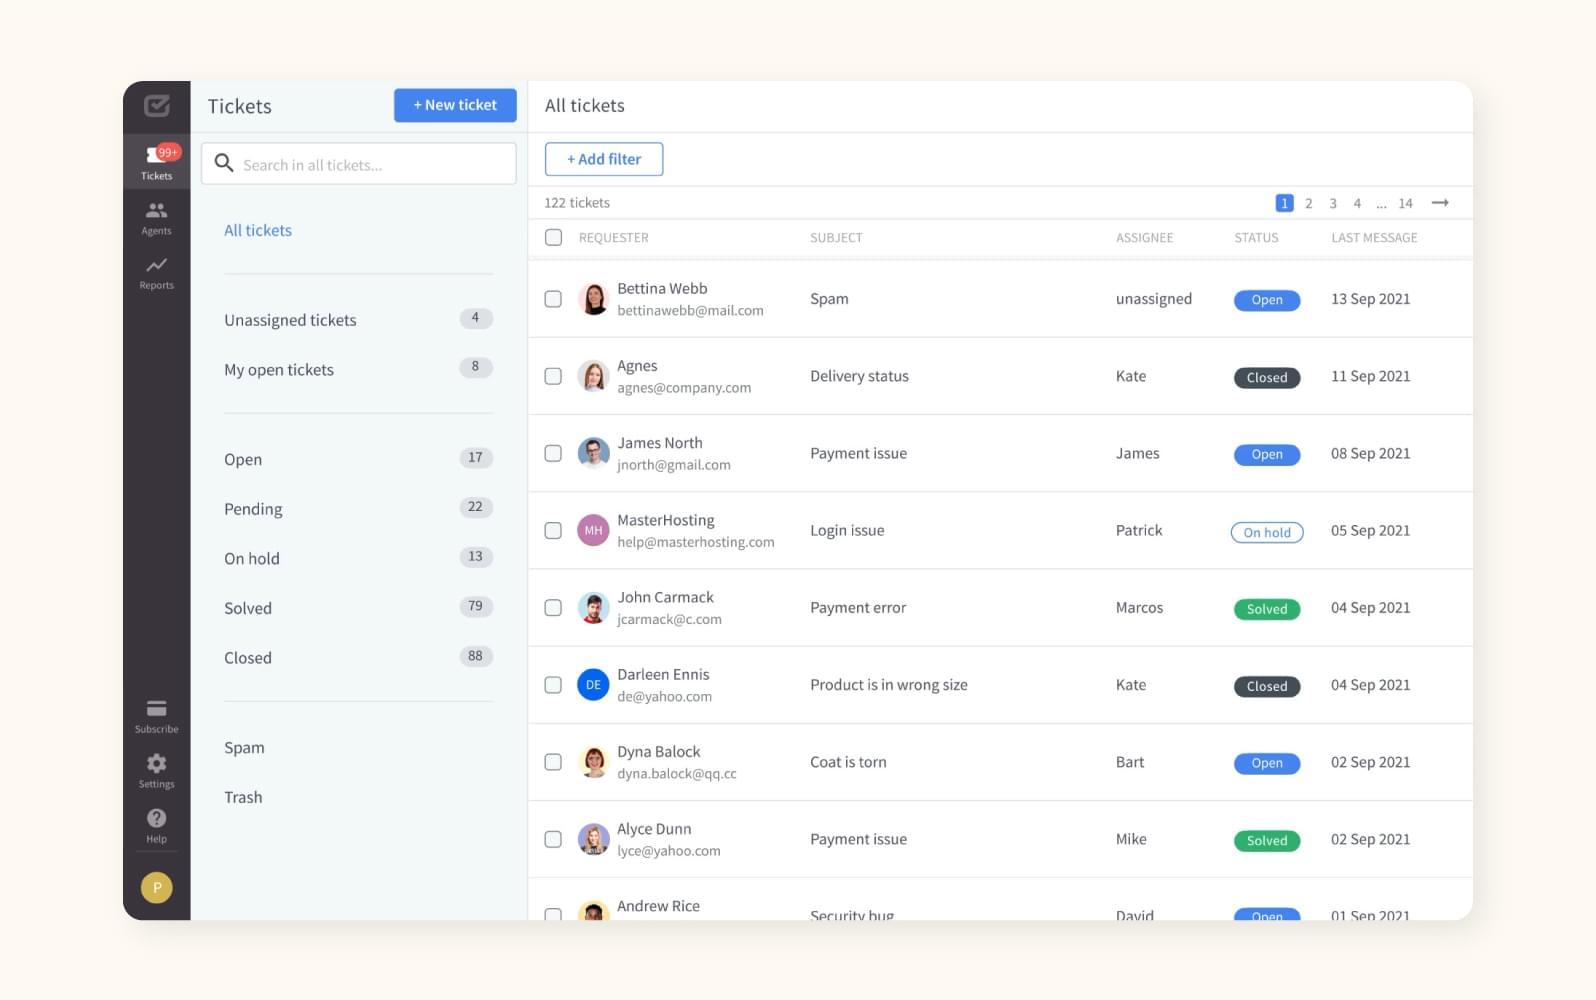Go to page 2
The height and width of the screenshot is (1000, 1596).
pyautogui.click(x=1308, y=203)
